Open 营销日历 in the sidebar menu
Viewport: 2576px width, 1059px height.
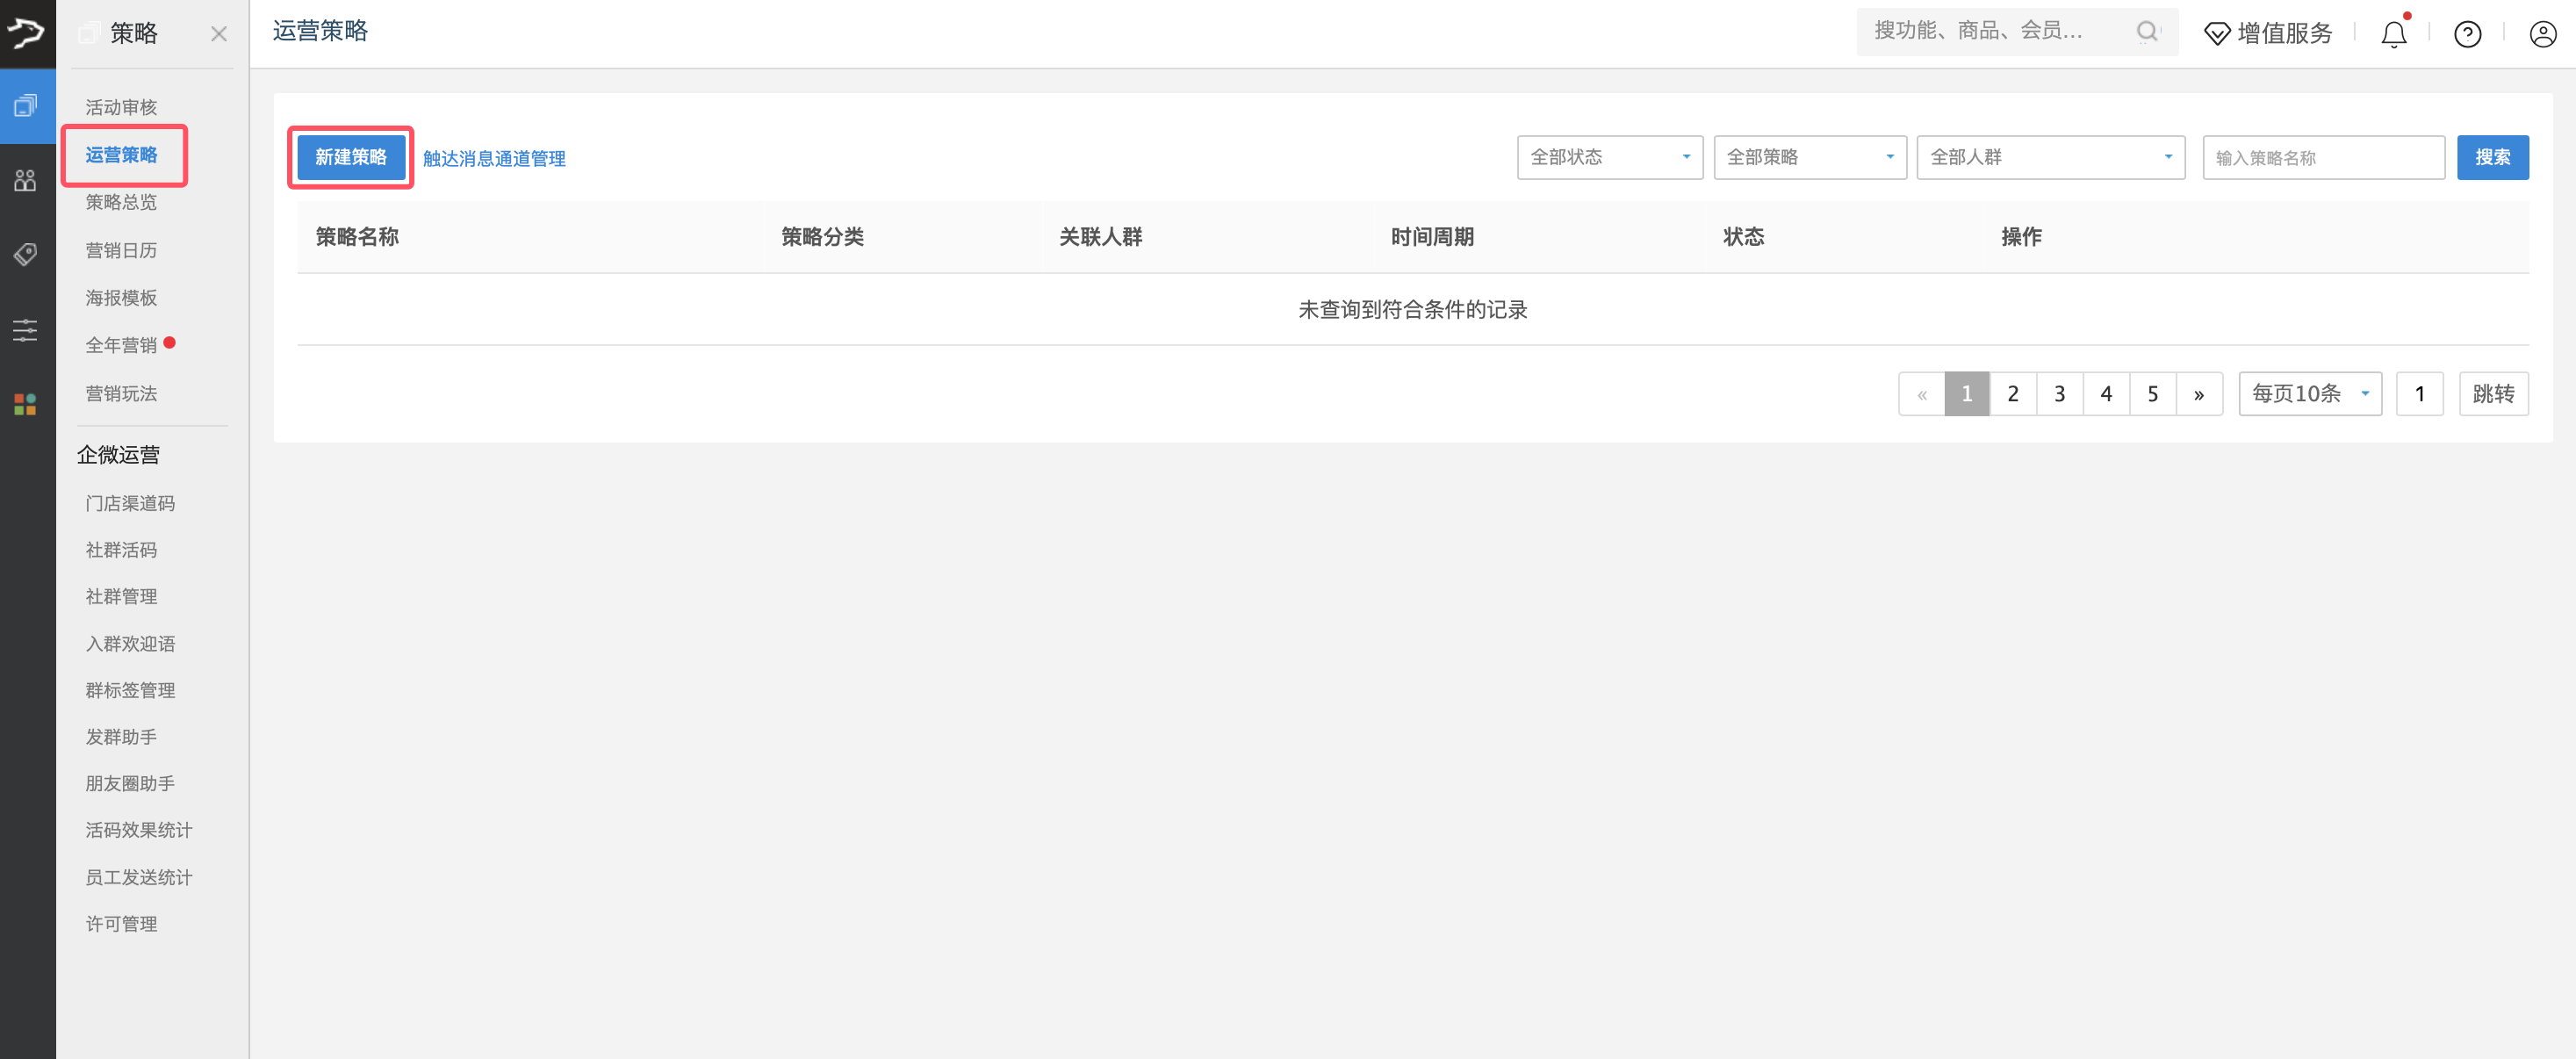point(121,250)
